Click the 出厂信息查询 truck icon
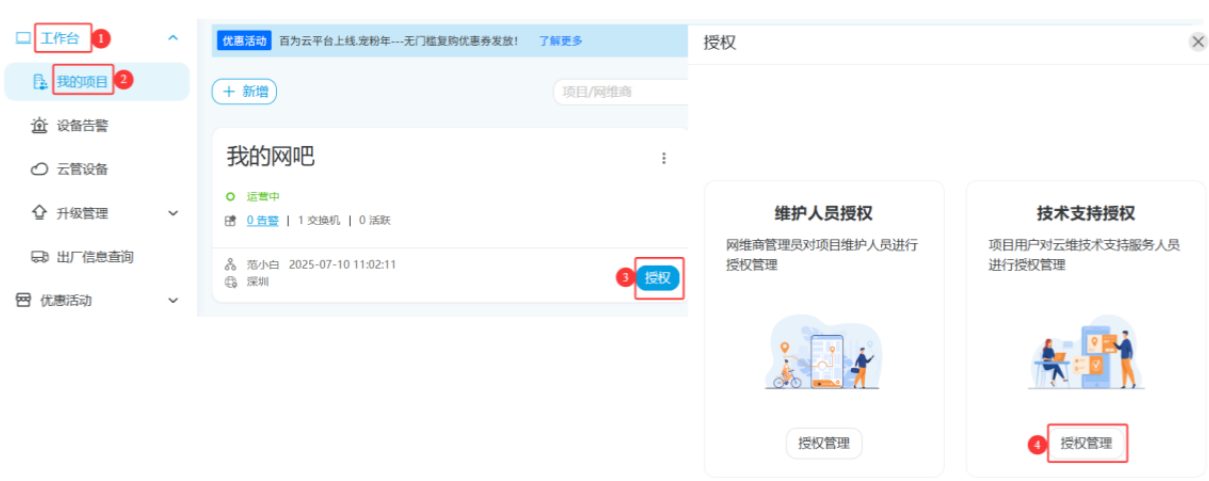1209x481 pixels. pyautogui.click(x=39, y=257)
